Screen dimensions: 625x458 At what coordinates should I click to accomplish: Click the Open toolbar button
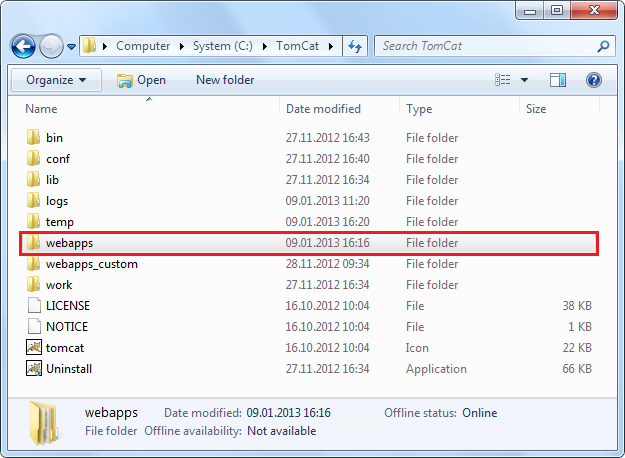(141, 80)
